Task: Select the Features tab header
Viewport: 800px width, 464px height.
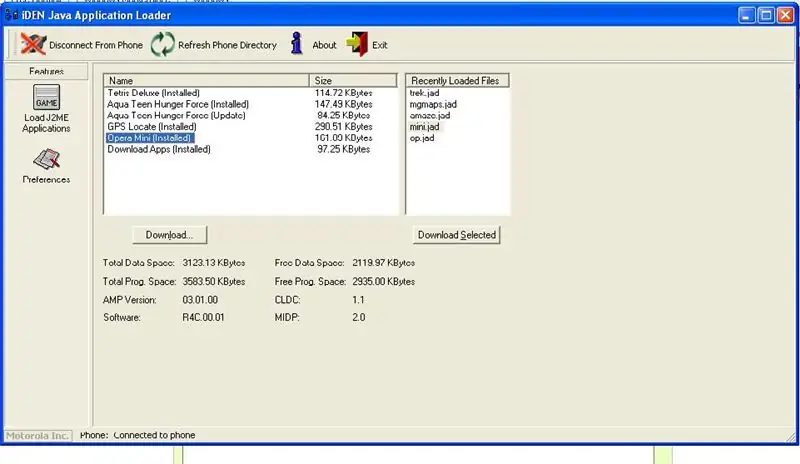Action: [x=46, y=71]
